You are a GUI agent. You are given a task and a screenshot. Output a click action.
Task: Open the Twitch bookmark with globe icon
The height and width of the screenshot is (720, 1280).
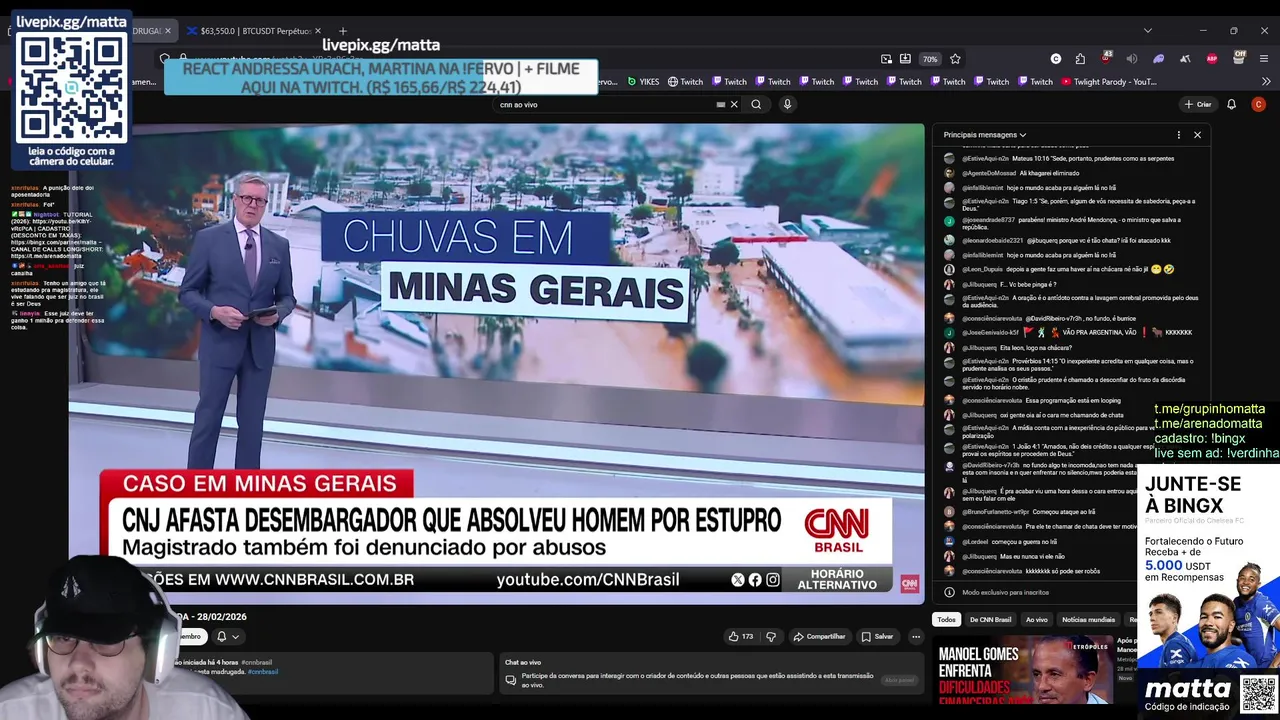pyautogui.click(x=685, y=82)
